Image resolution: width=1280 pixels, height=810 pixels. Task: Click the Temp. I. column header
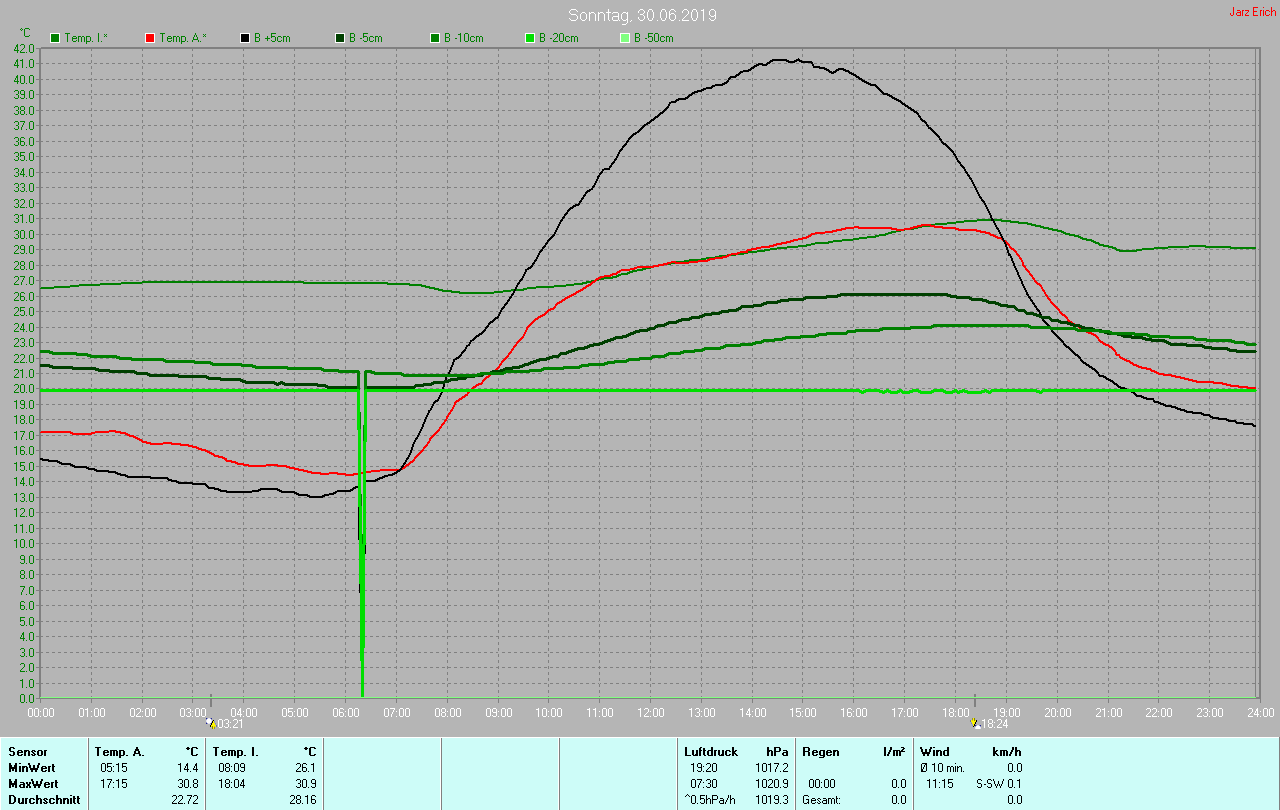[236, 751]
